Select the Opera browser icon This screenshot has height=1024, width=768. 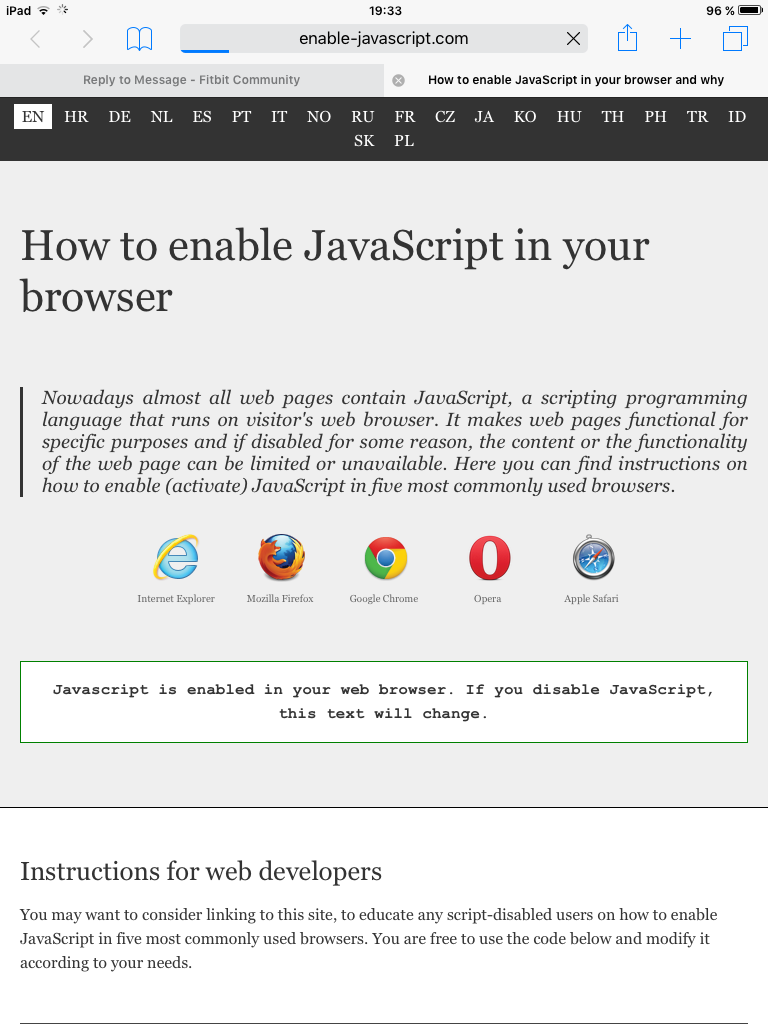pyautogui.click(x=489, y=558)
